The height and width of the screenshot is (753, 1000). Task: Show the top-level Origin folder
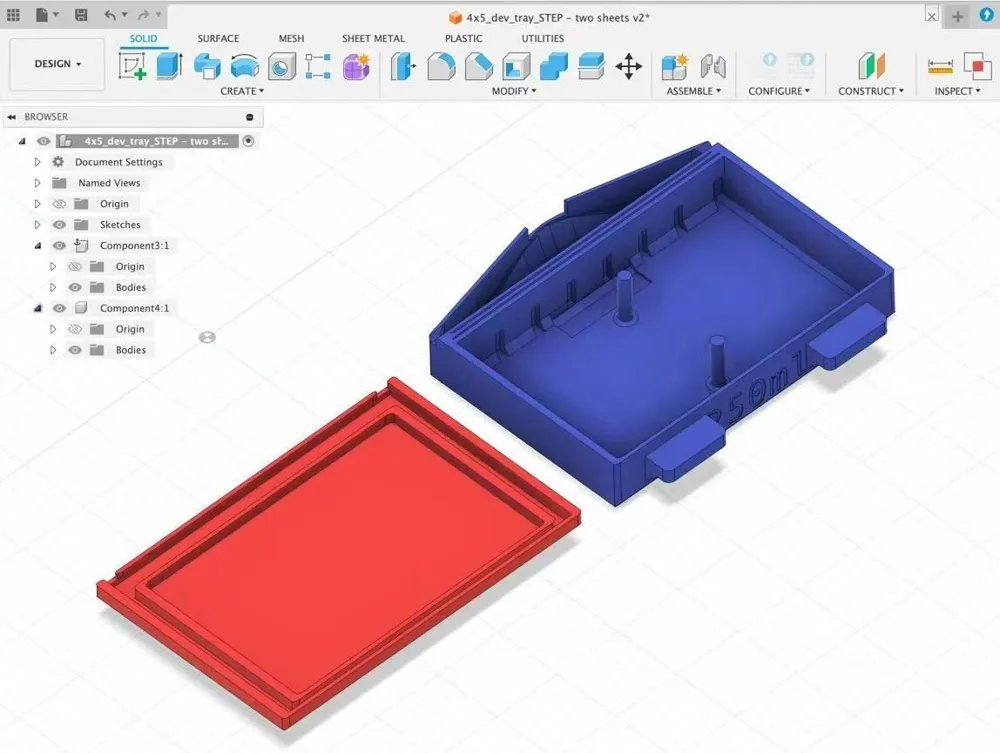(59, 204)
